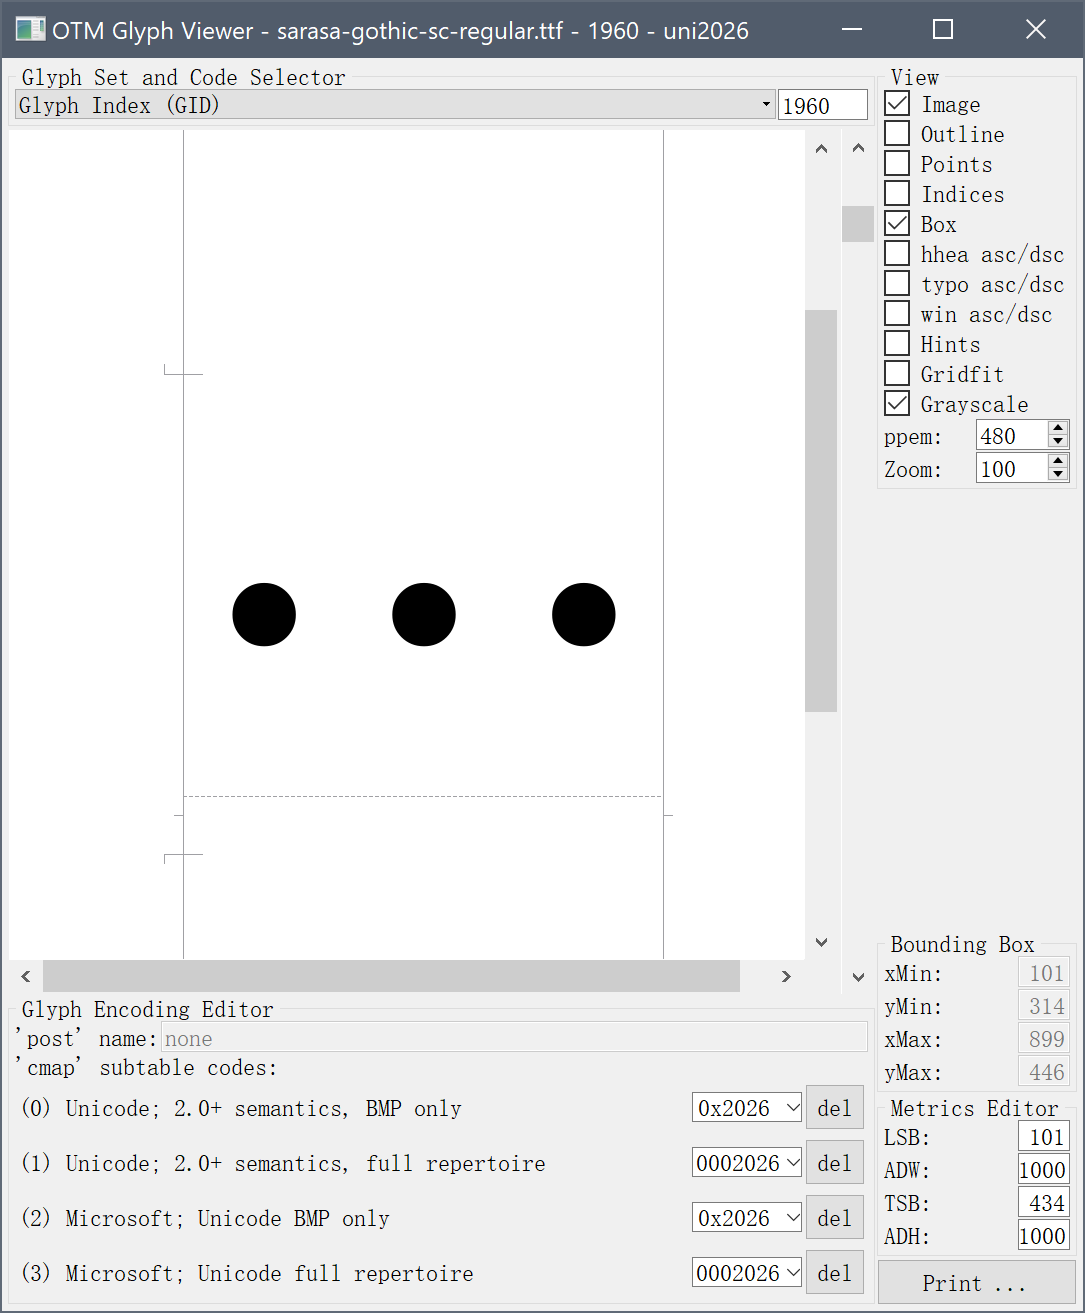Decrease Zoom with down spinner arrow
Screen dimensions: 1085x1313
[1058, 475]
